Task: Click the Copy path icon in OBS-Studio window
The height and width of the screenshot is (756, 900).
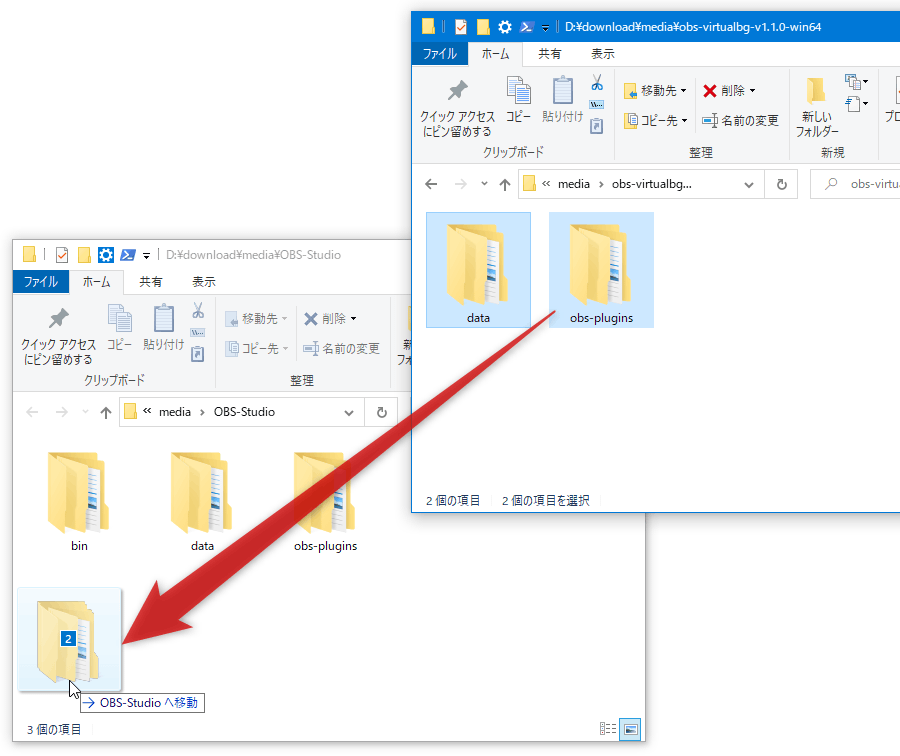Action: pos(198,332)
